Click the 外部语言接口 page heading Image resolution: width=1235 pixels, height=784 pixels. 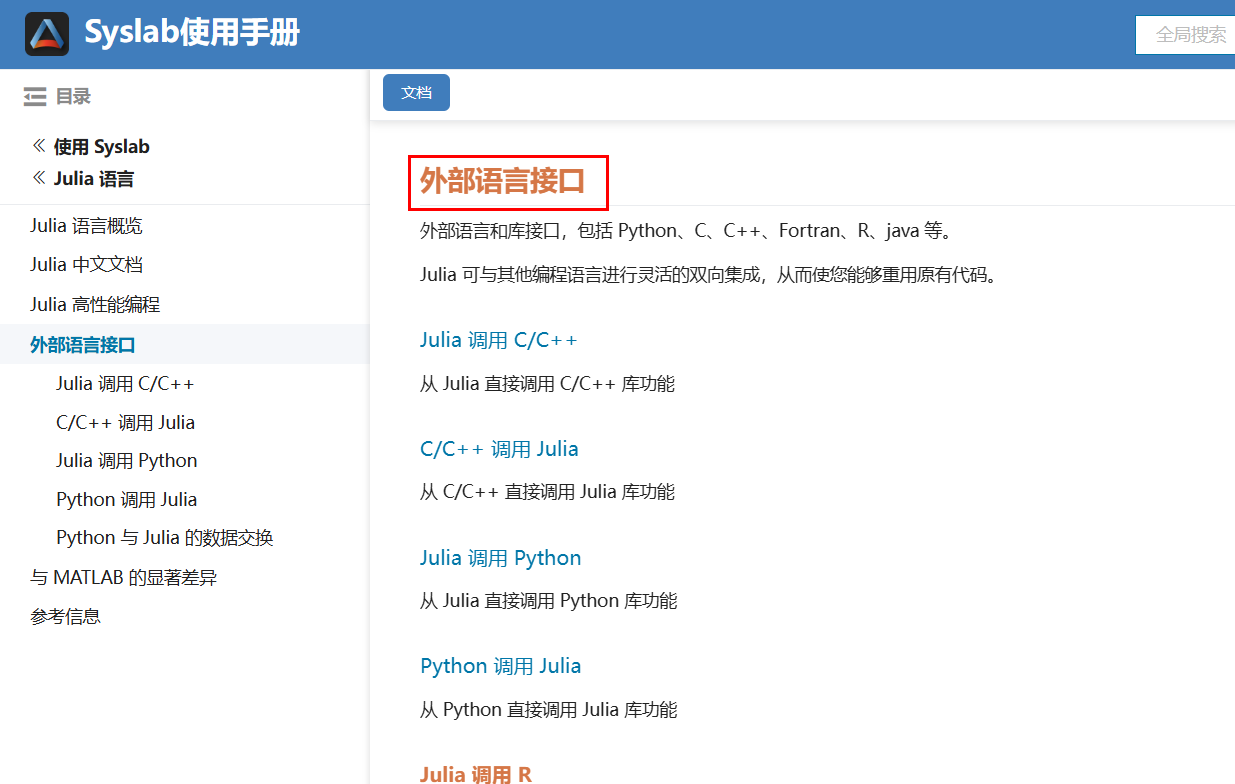(x=502, y=181)
